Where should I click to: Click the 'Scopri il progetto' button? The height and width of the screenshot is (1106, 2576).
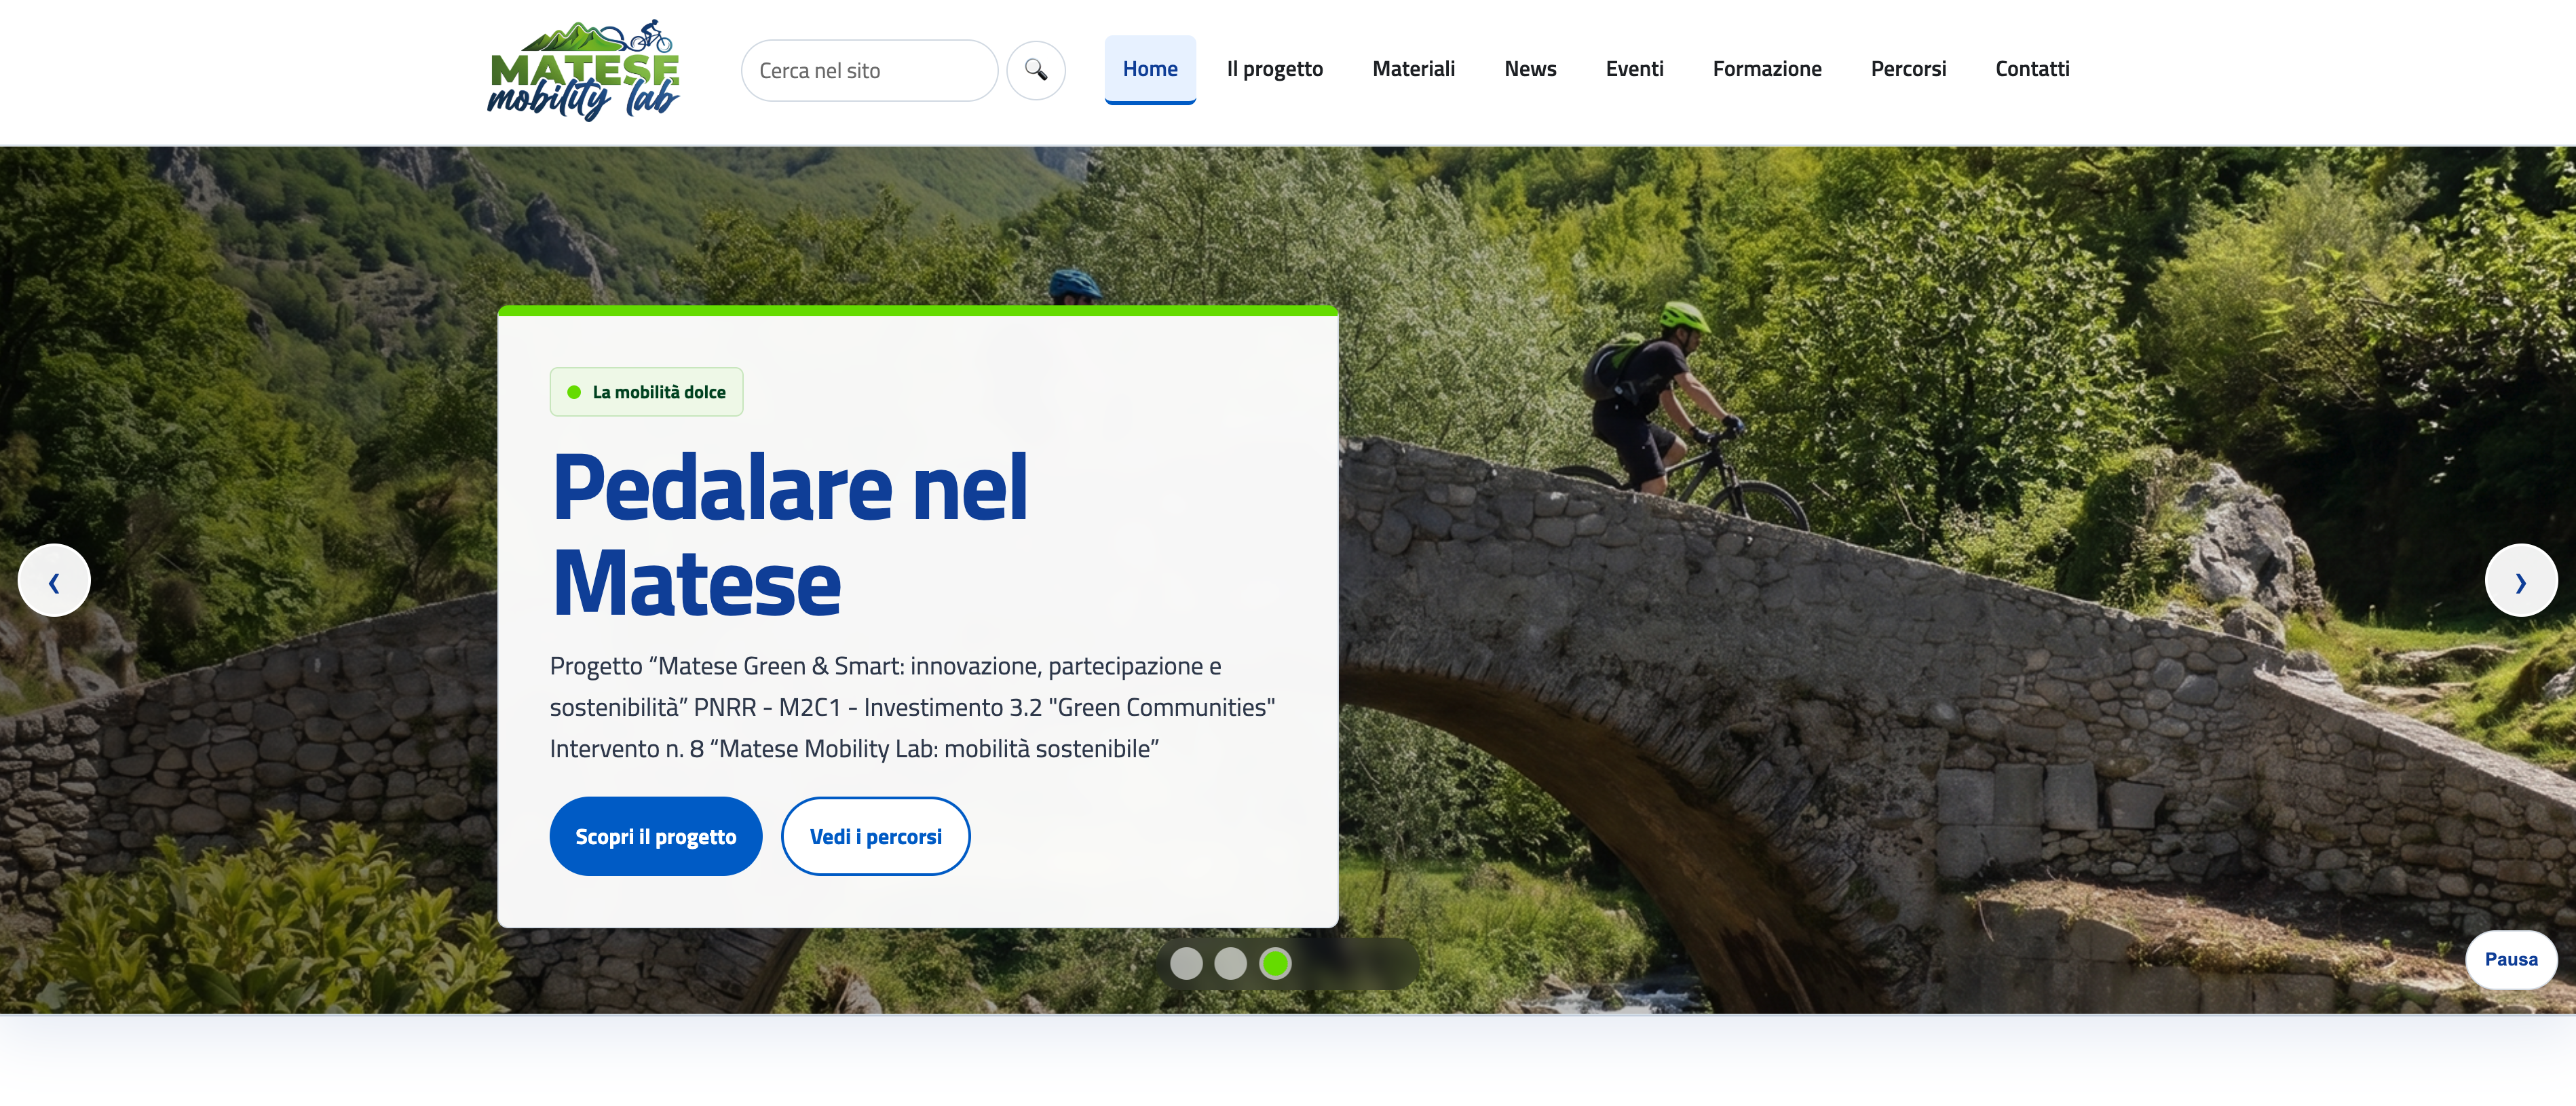[x=656, y=836]
